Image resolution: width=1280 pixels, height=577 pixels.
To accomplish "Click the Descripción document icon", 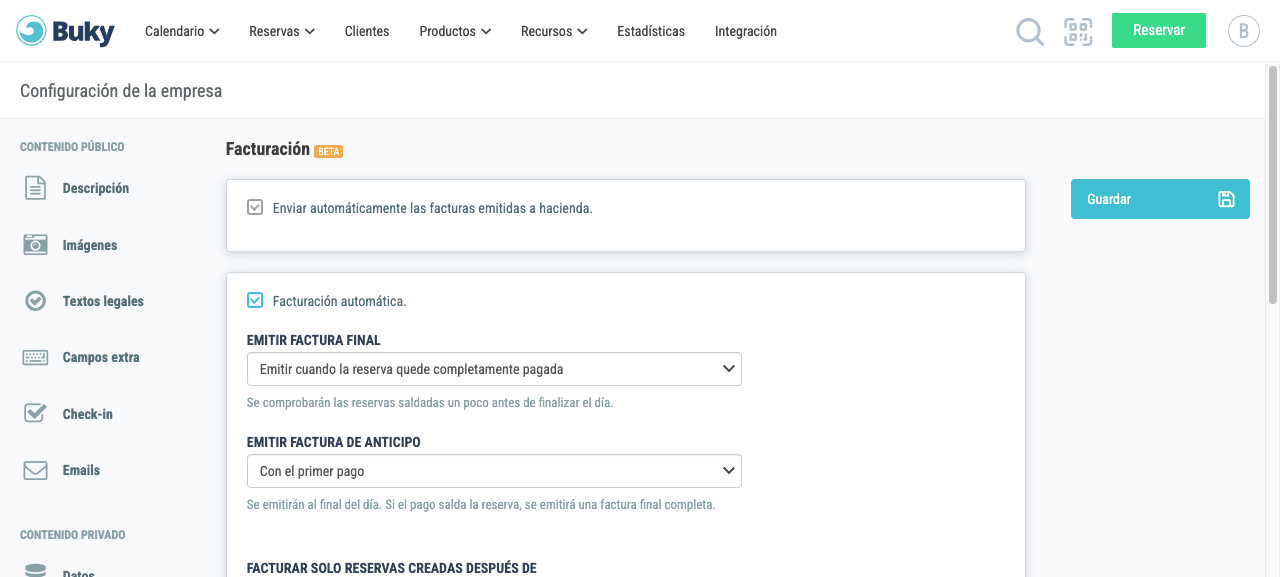I will click(36, 188).
